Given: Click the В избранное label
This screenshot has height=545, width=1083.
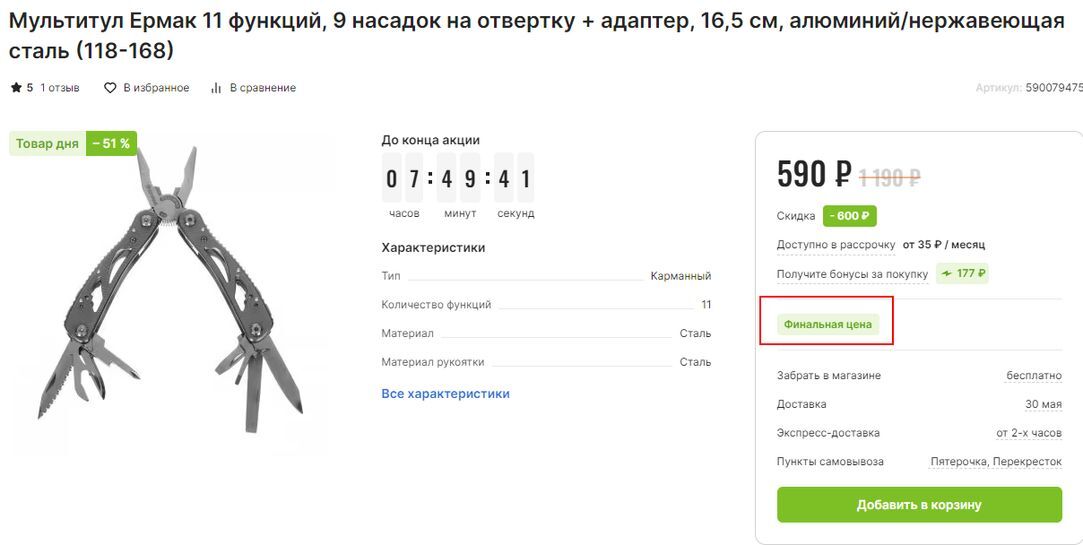Looking at the screenshot, I should 156,88.
